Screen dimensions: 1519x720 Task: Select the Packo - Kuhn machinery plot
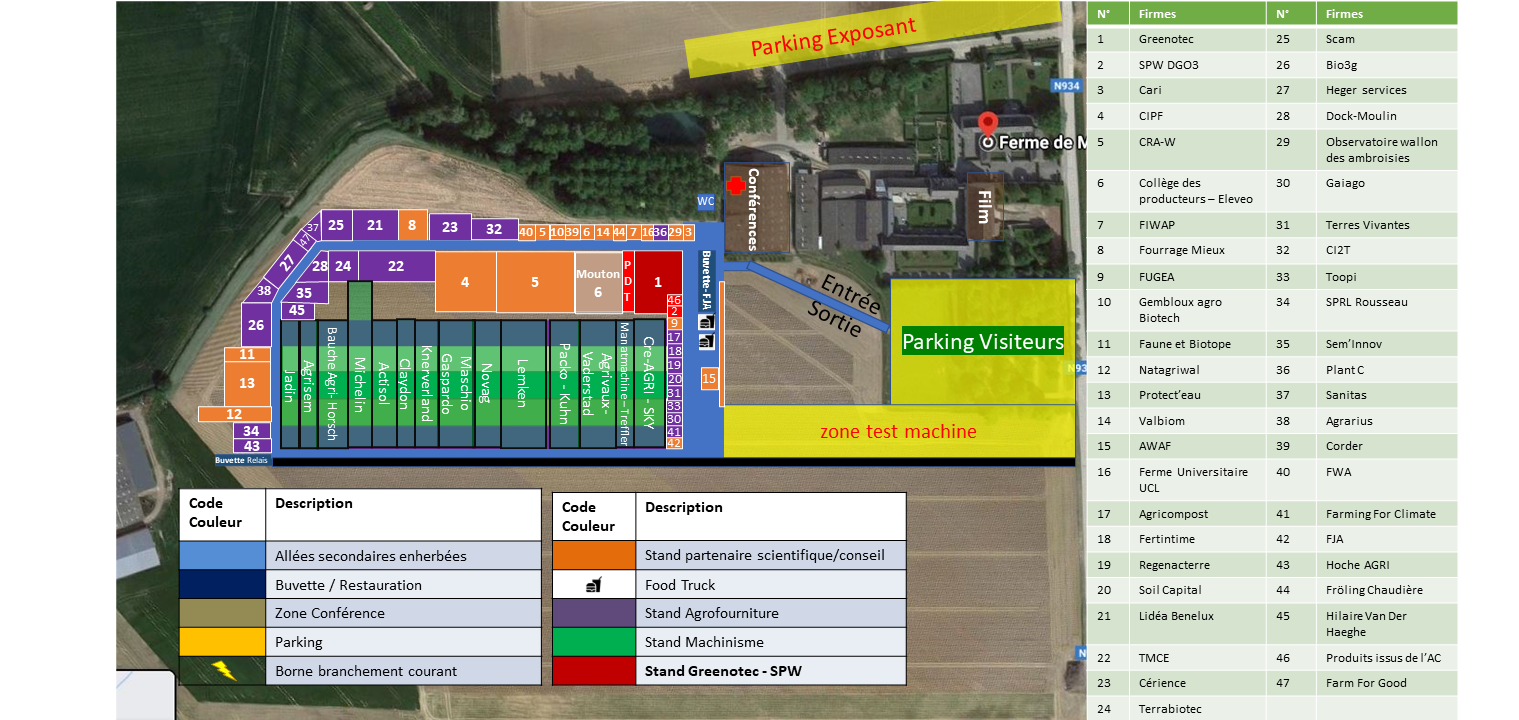[564, 383]
